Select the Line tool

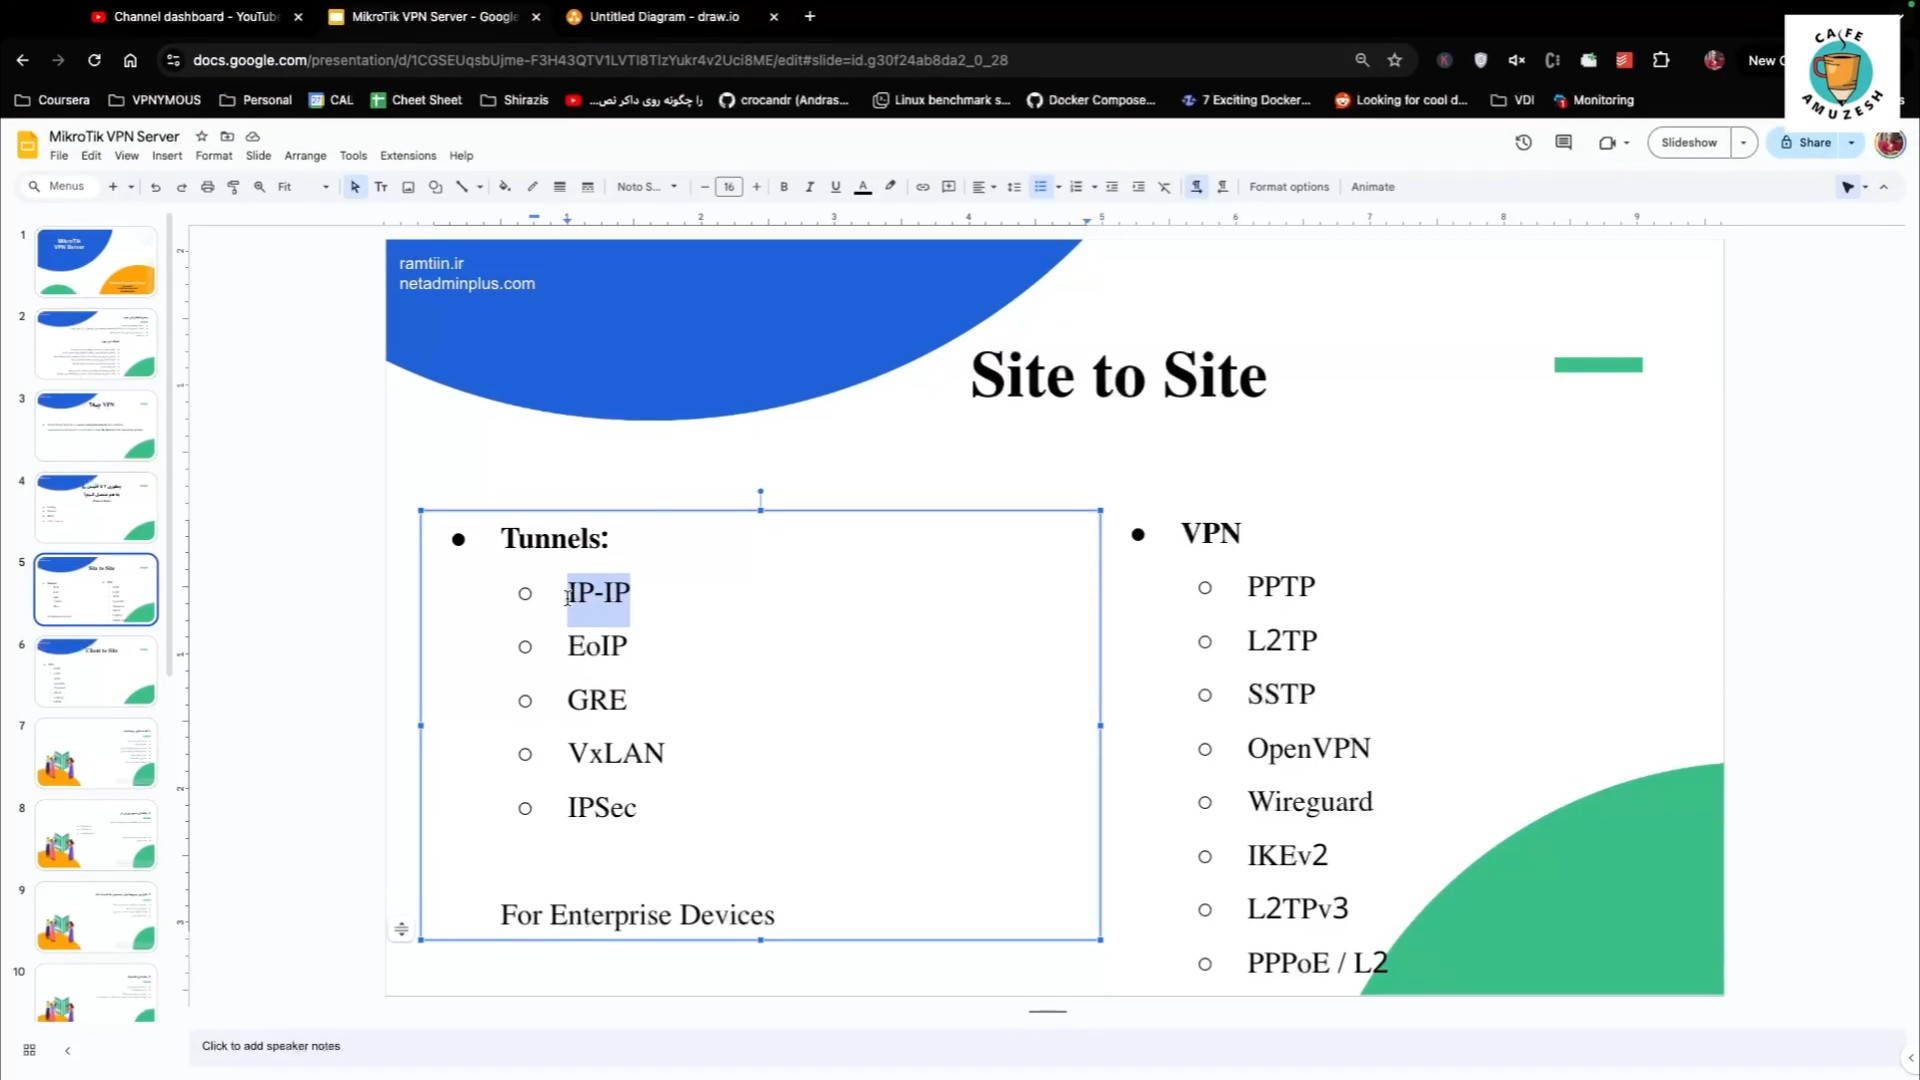[x=462, y=187]
